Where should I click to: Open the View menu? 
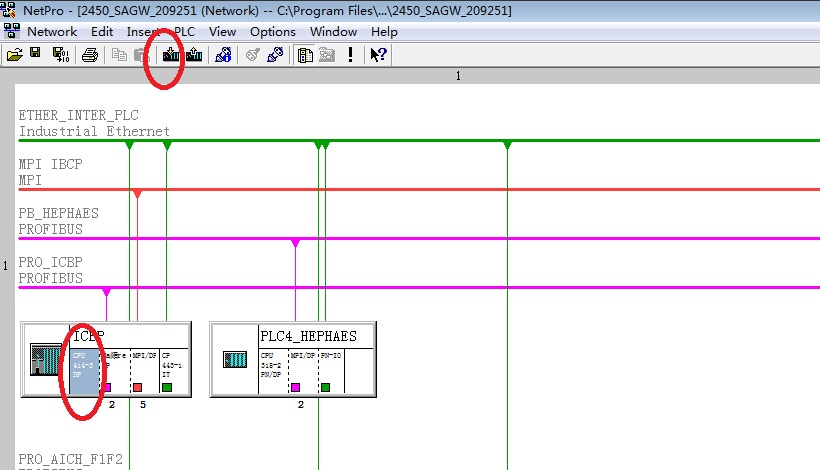coord(222,32)
